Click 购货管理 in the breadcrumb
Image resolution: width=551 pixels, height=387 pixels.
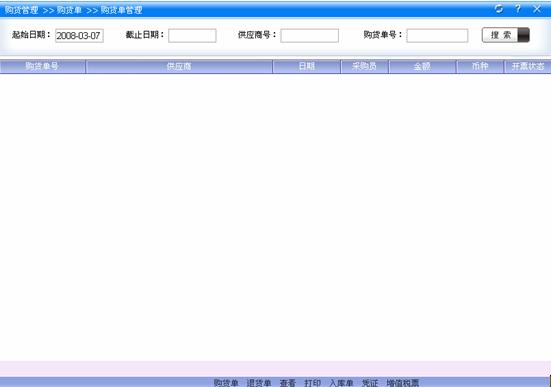(21, 10)
